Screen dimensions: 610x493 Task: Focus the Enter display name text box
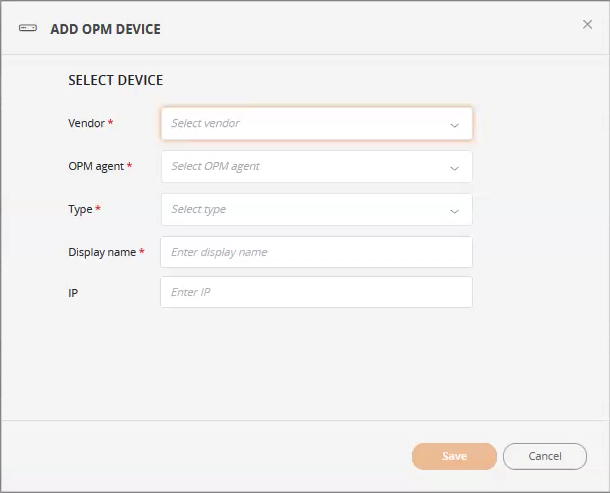(x=317, y=252)
